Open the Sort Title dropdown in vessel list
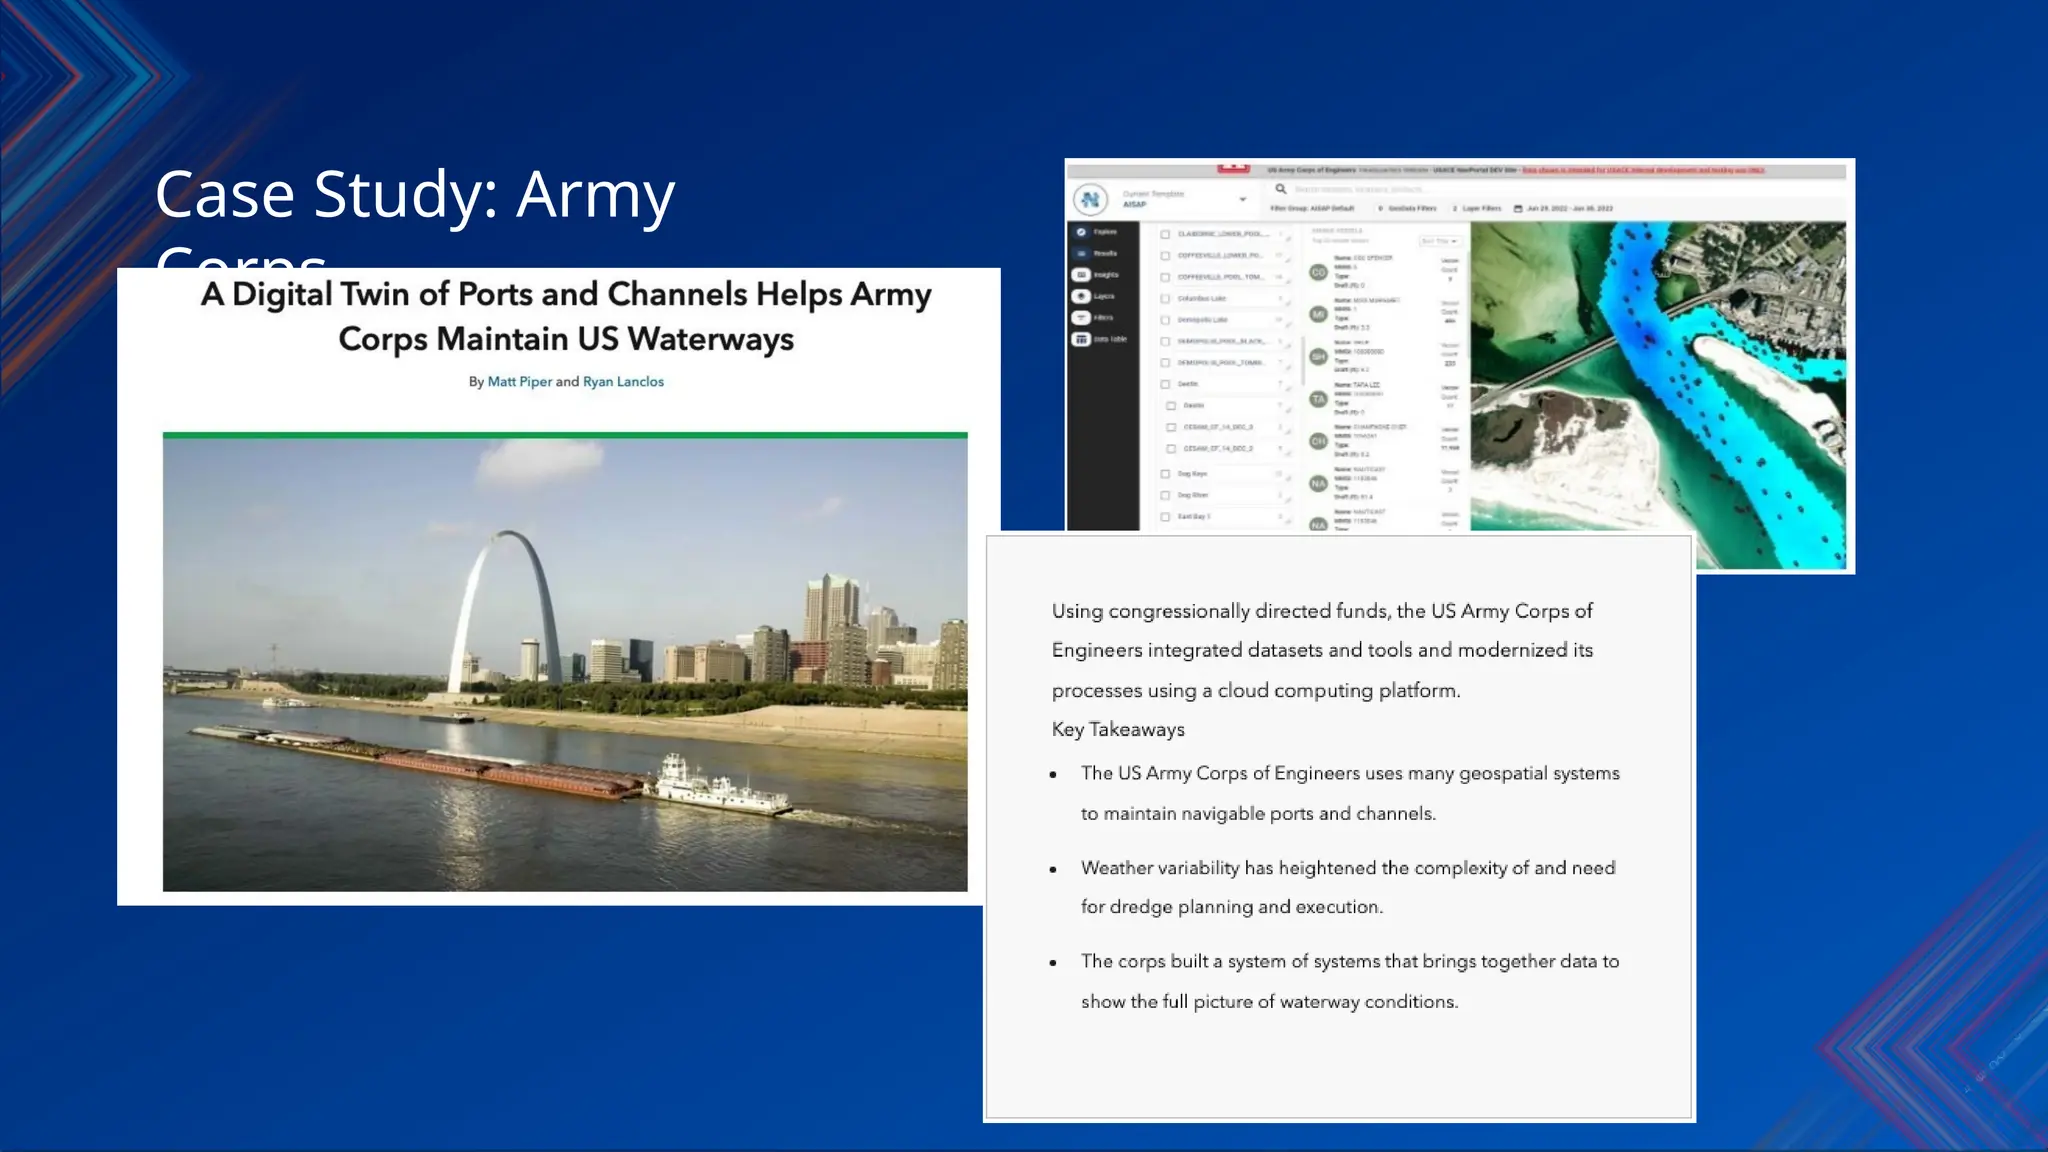This screenshot has height=1152, width=2048. coord(1439,241)
